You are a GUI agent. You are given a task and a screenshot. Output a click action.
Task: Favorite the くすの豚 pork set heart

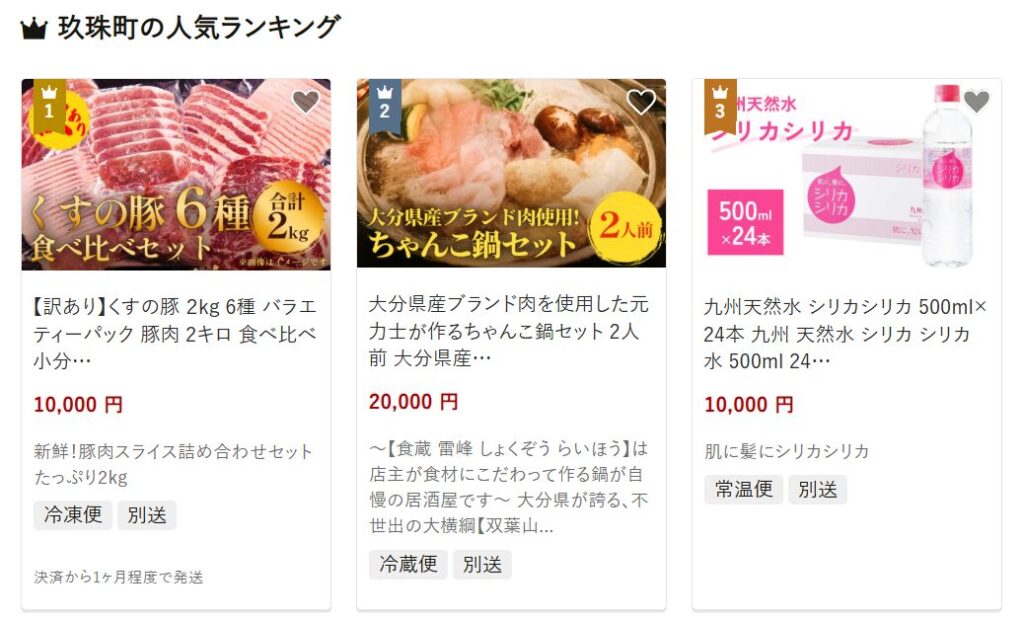click(305, 101)
